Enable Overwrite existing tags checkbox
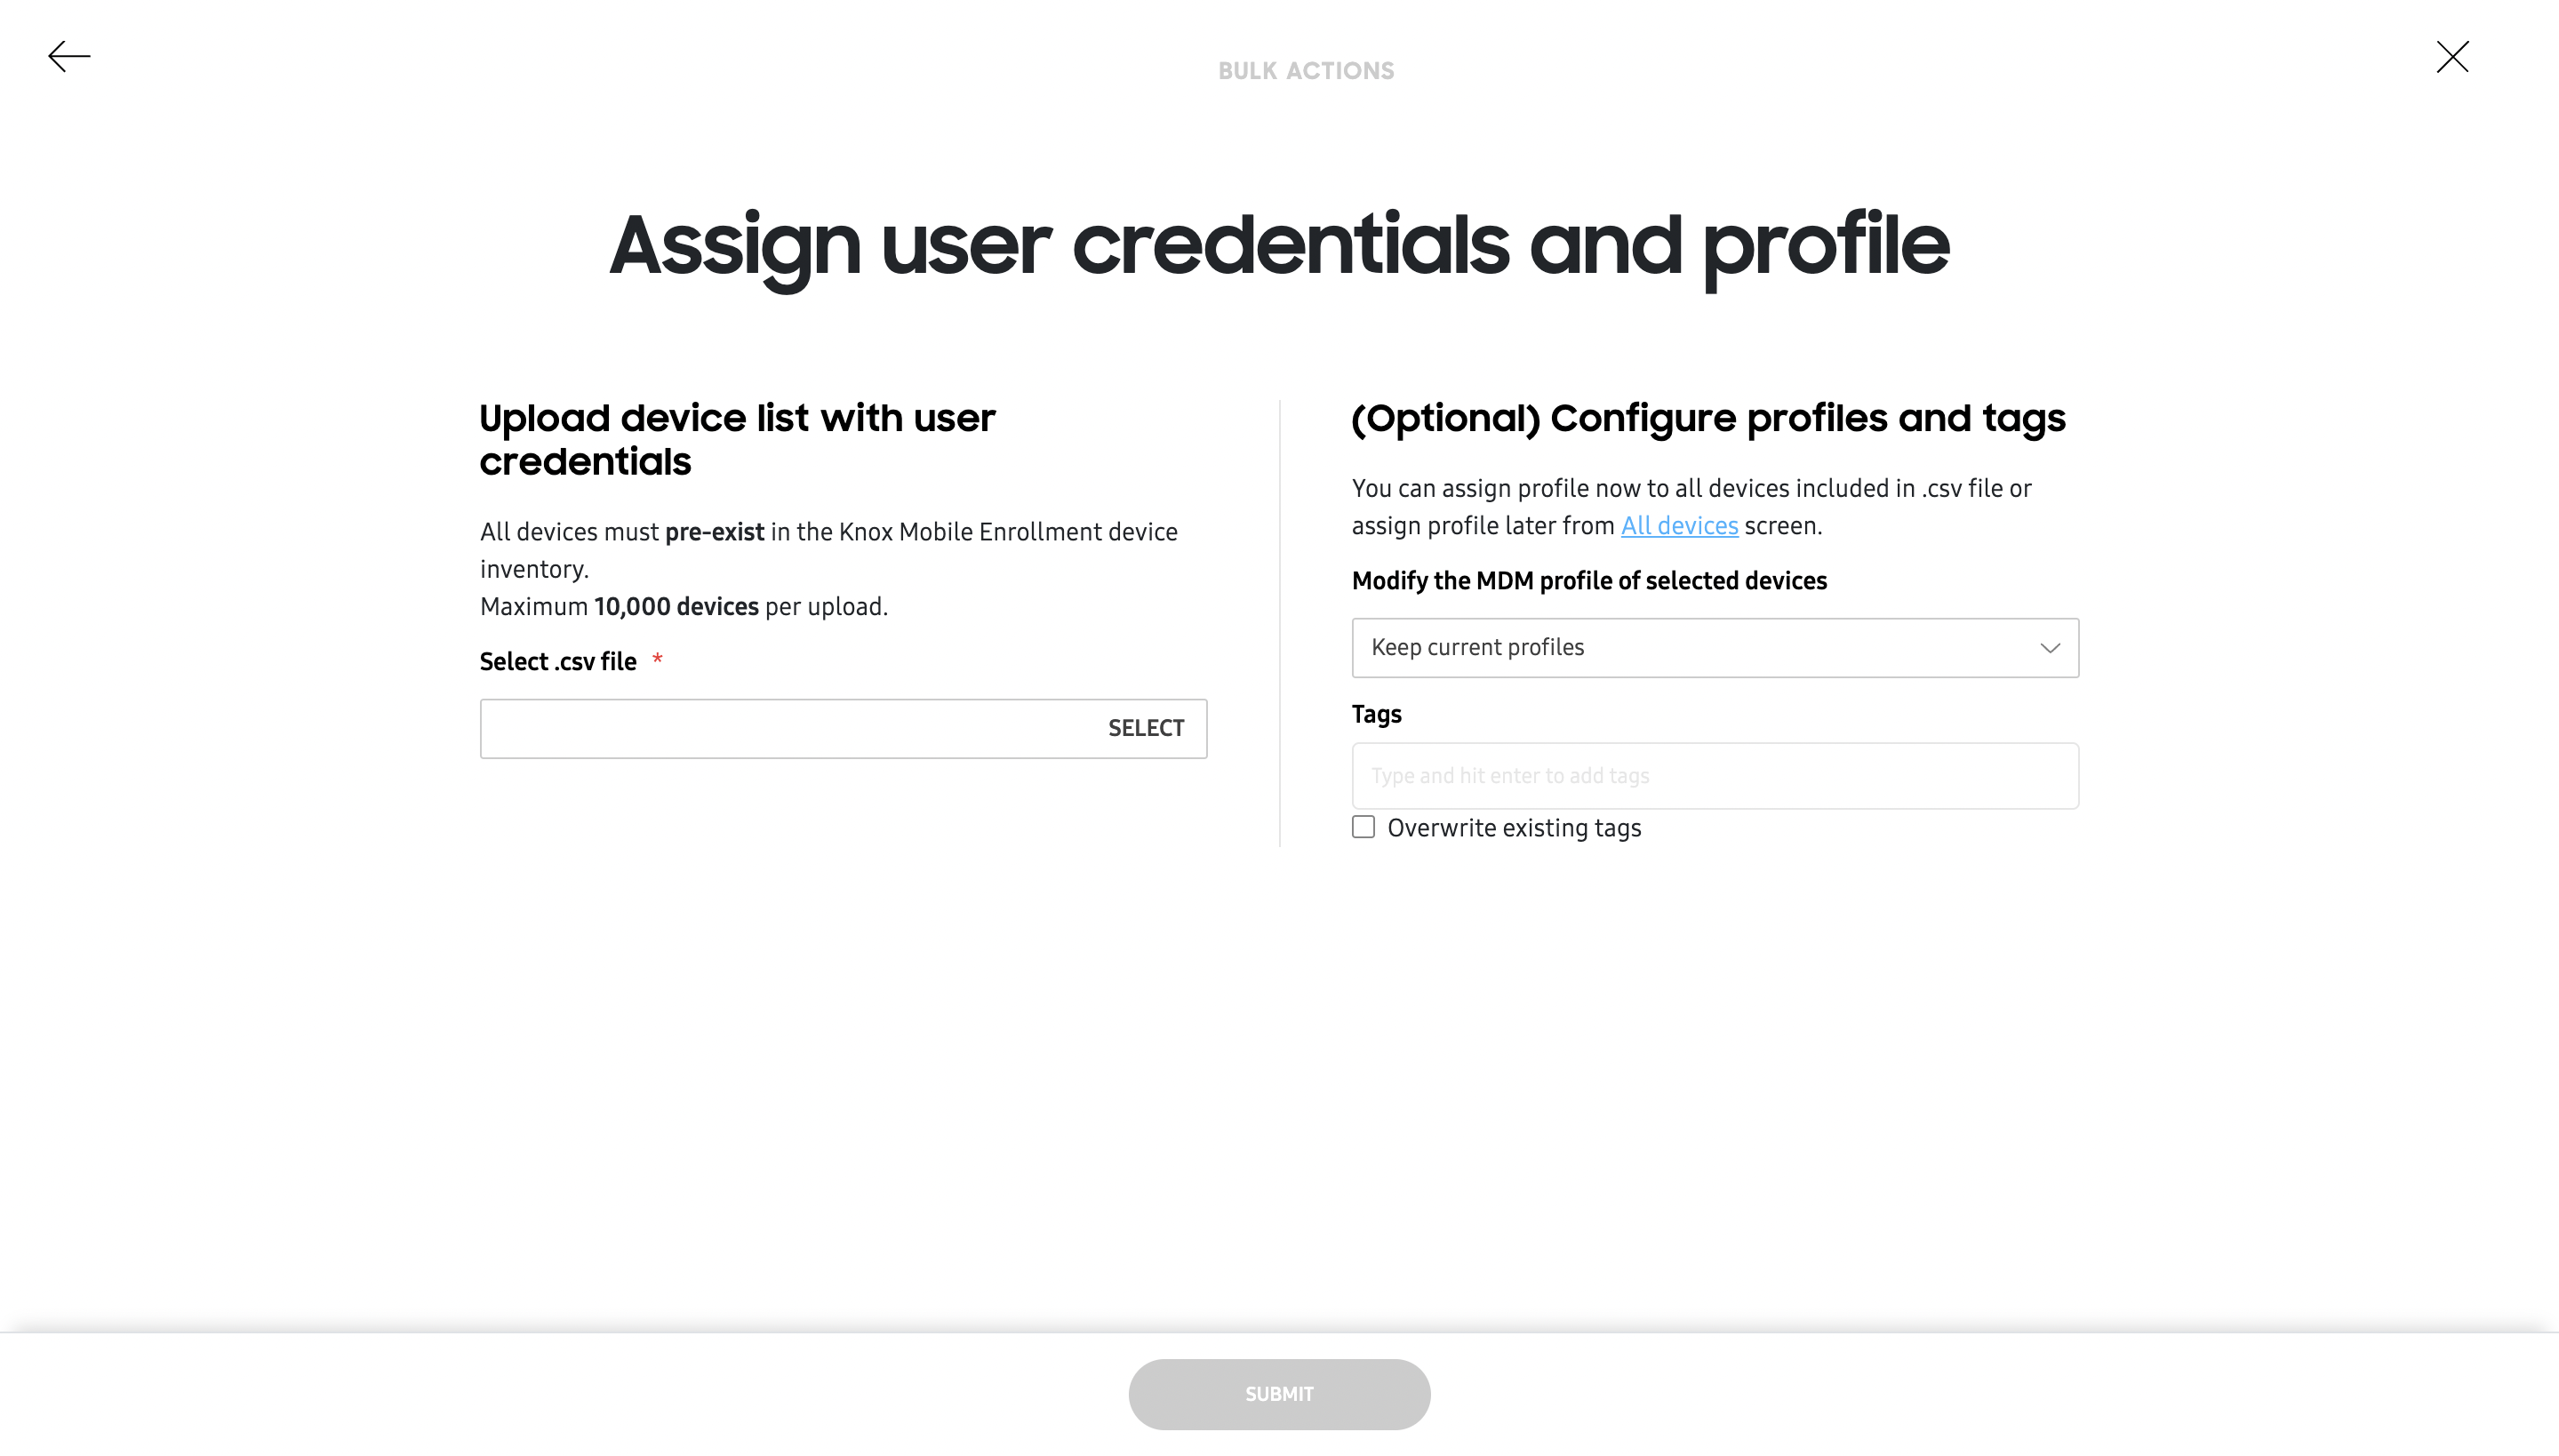This screenshot has height=1456, width=2559. click(1363, 827)
